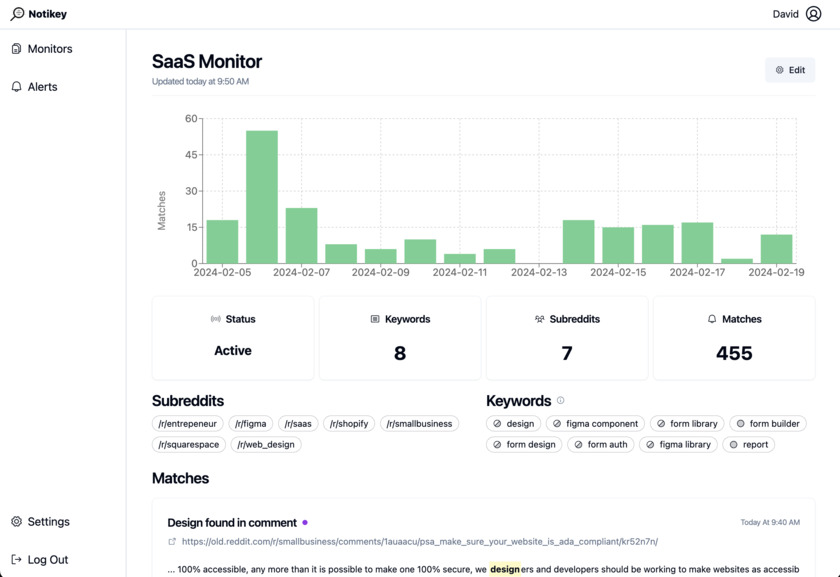Open the old.reddit.com comment link

(x=420, y=542)
